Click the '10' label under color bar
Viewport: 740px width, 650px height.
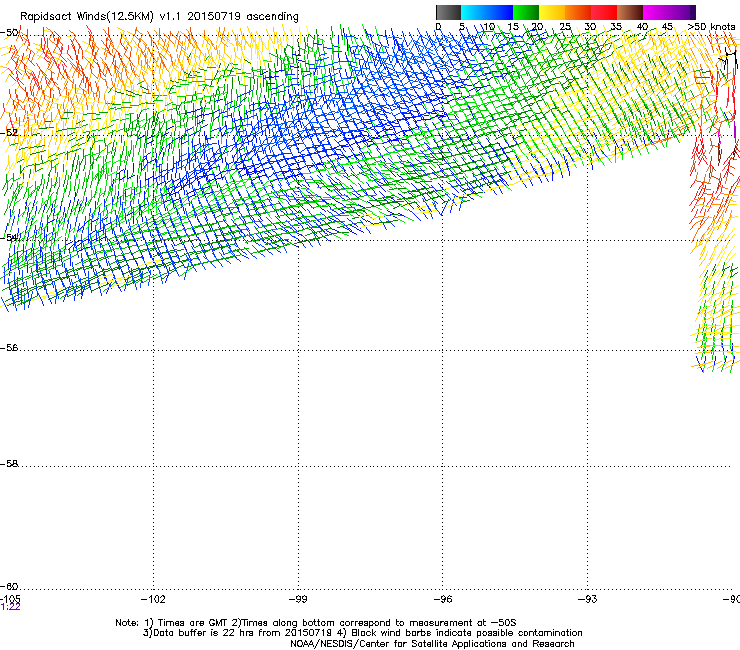(x=489, y=27)
